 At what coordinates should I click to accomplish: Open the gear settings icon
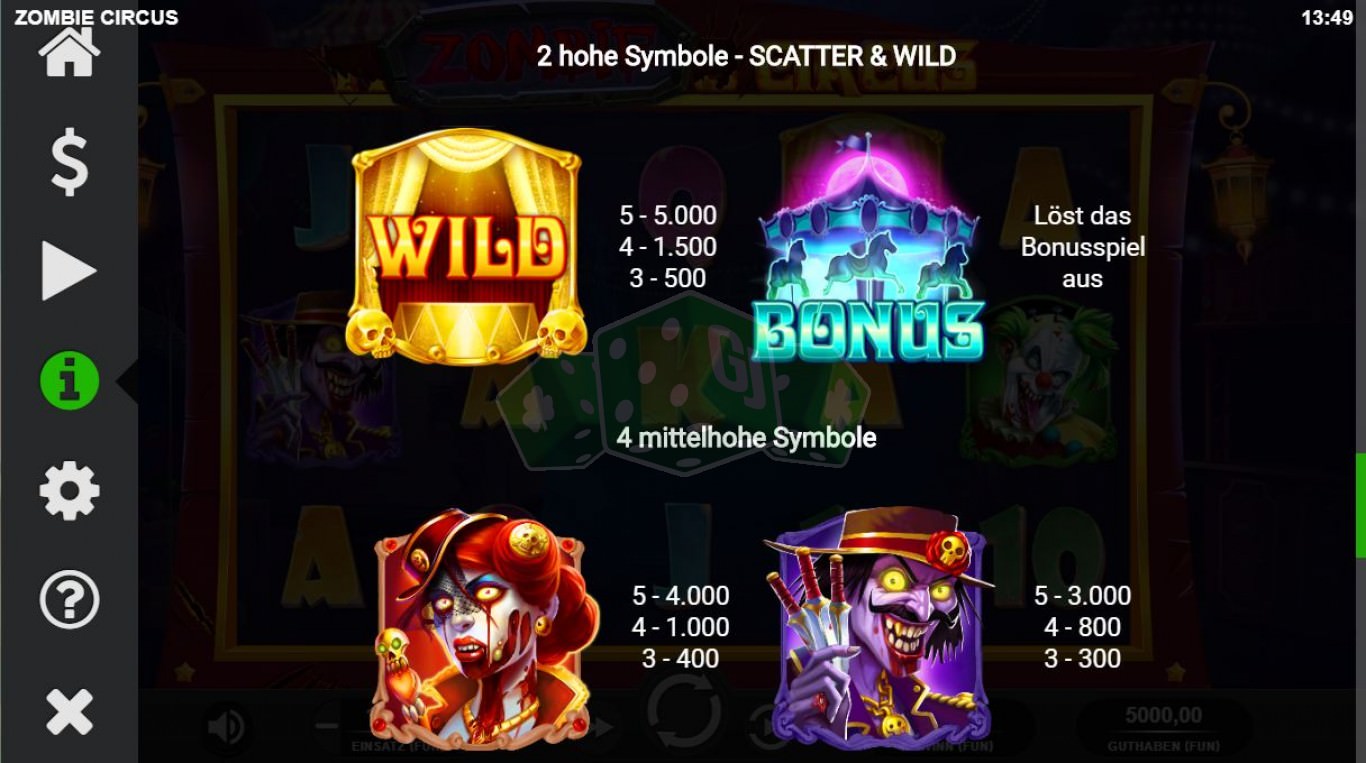pyautogui.click(x=69, y=490)
